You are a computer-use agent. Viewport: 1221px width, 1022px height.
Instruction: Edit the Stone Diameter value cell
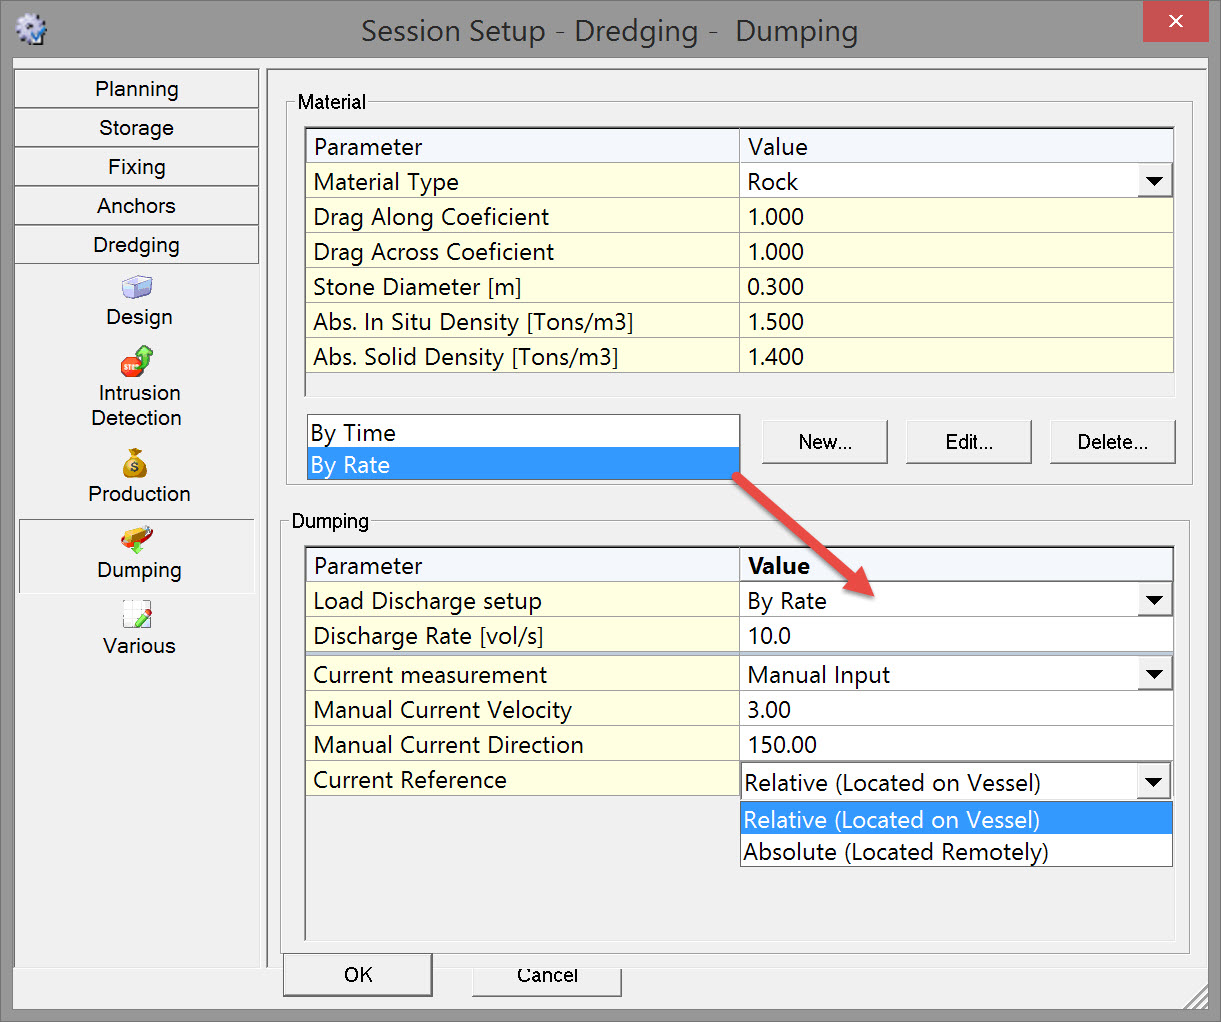(x=955, y=287)
